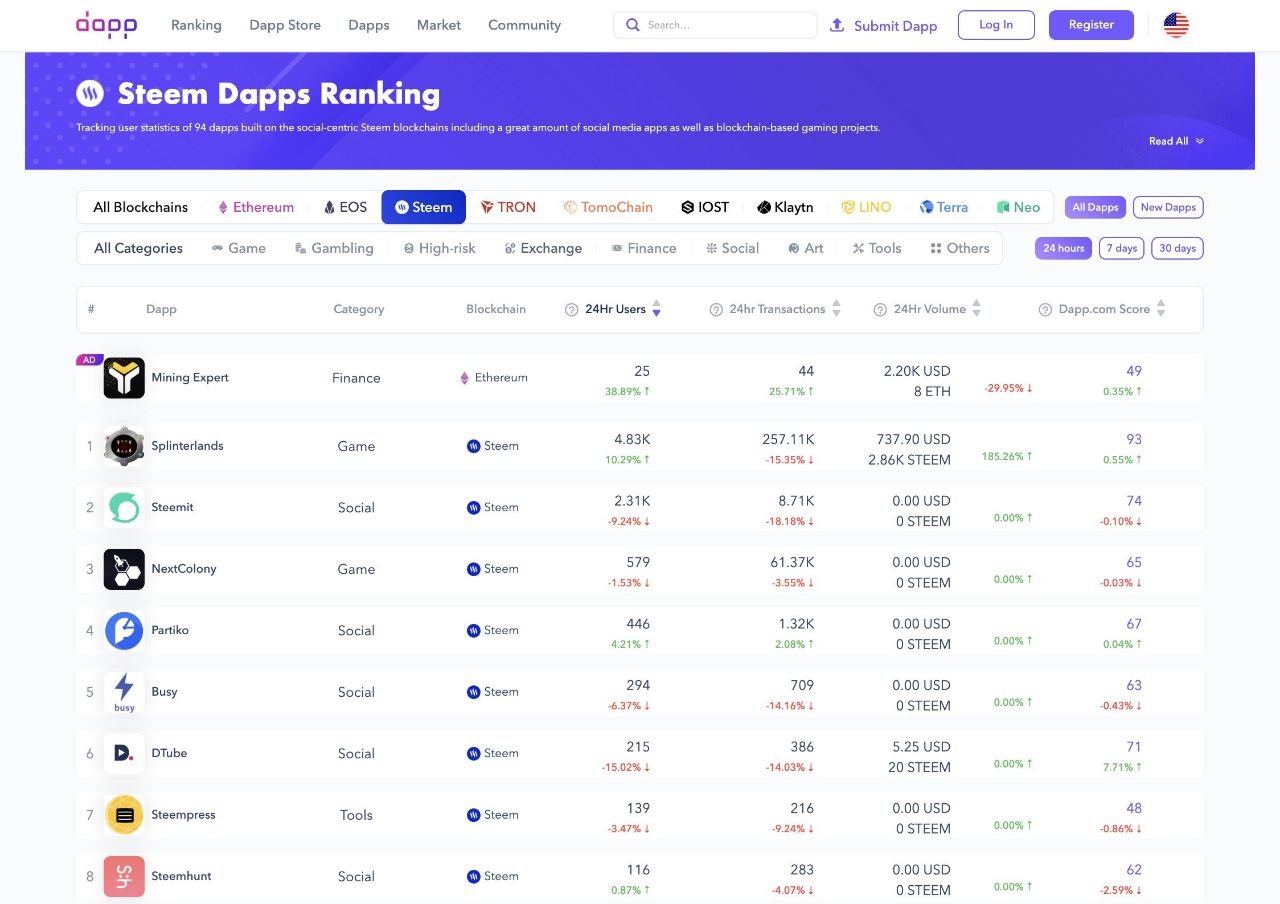Click the Steem logo beside page title
The height and width of the screenshot is (904, 1280).
(91, 94)
